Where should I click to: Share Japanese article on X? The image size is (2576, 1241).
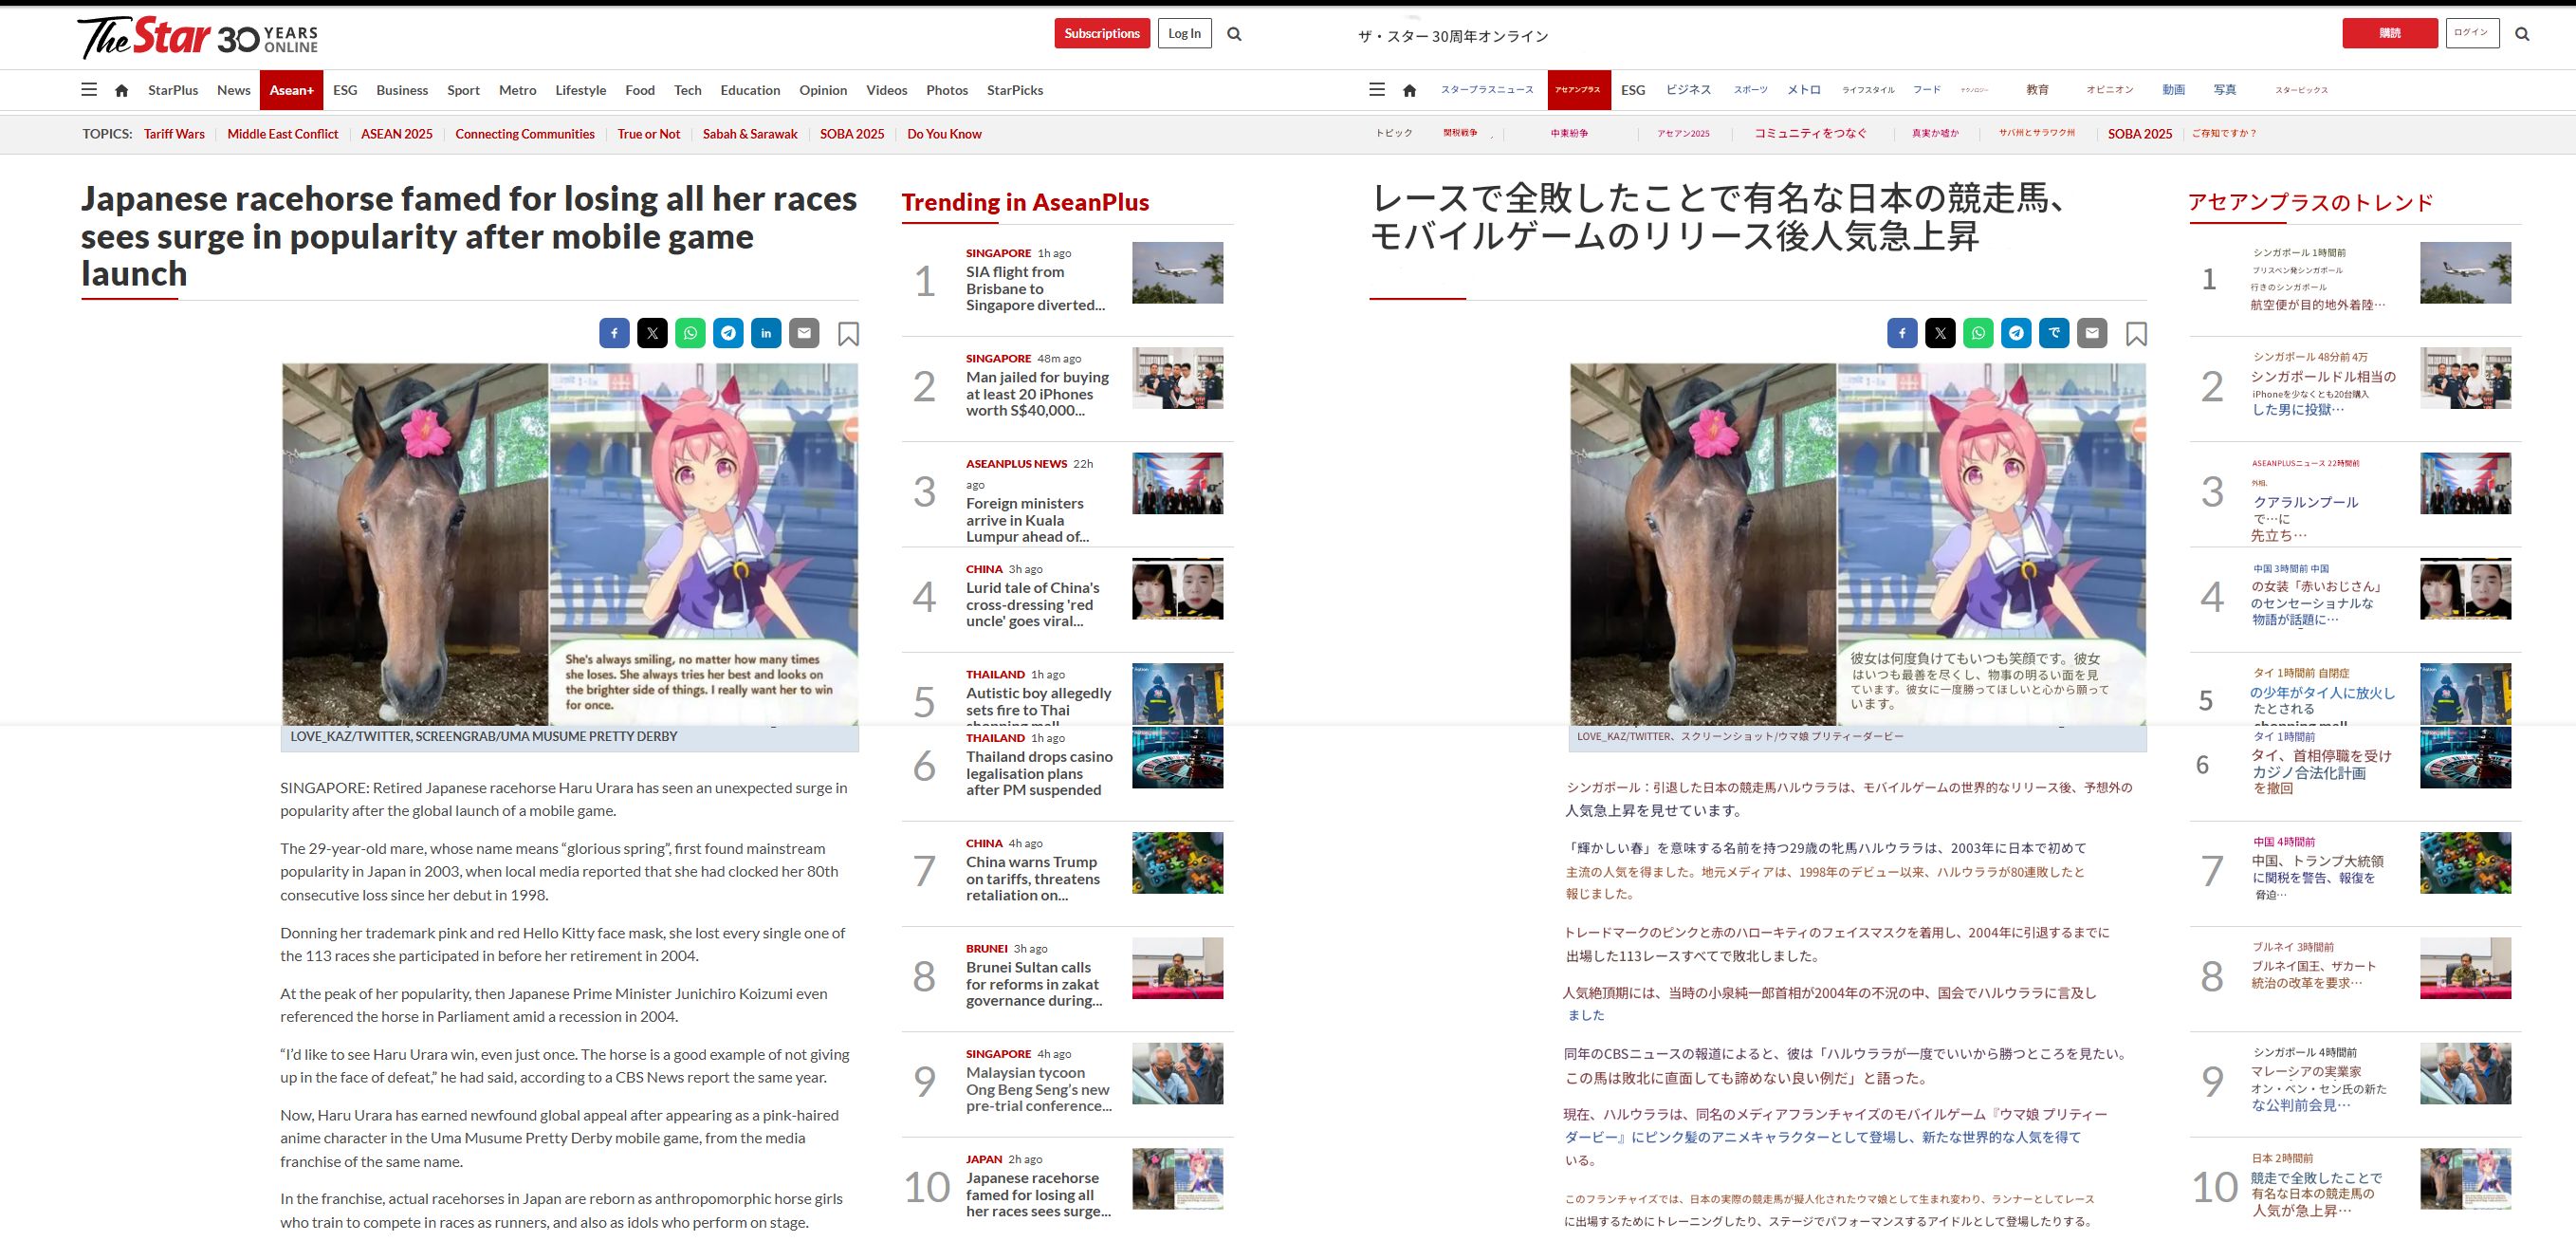pos(1940,333)
